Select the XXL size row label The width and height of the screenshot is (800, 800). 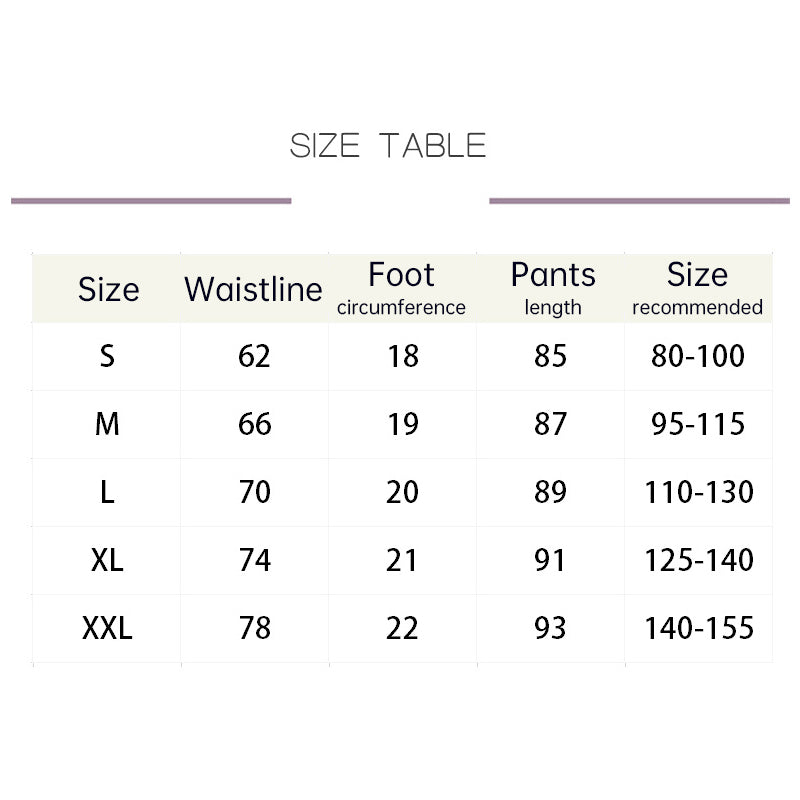pos(107,628)
